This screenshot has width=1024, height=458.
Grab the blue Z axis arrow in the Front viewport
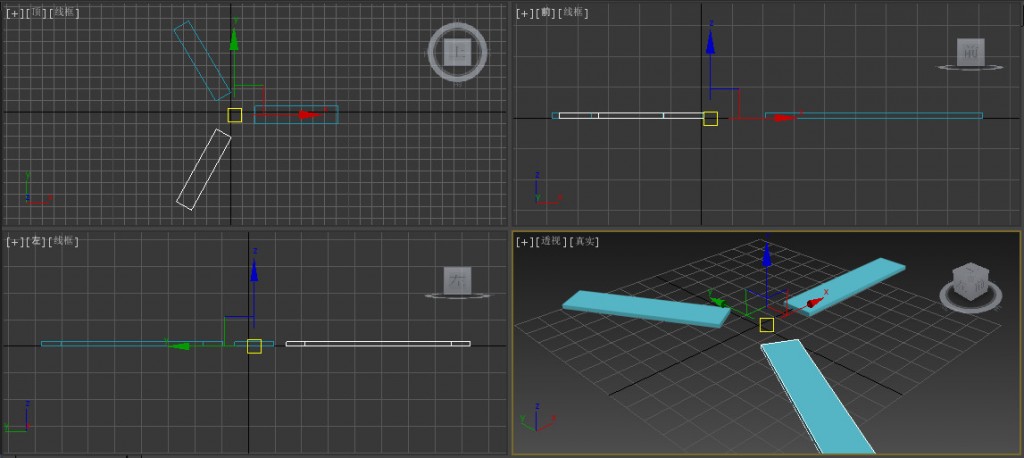(x=711, y=42)
